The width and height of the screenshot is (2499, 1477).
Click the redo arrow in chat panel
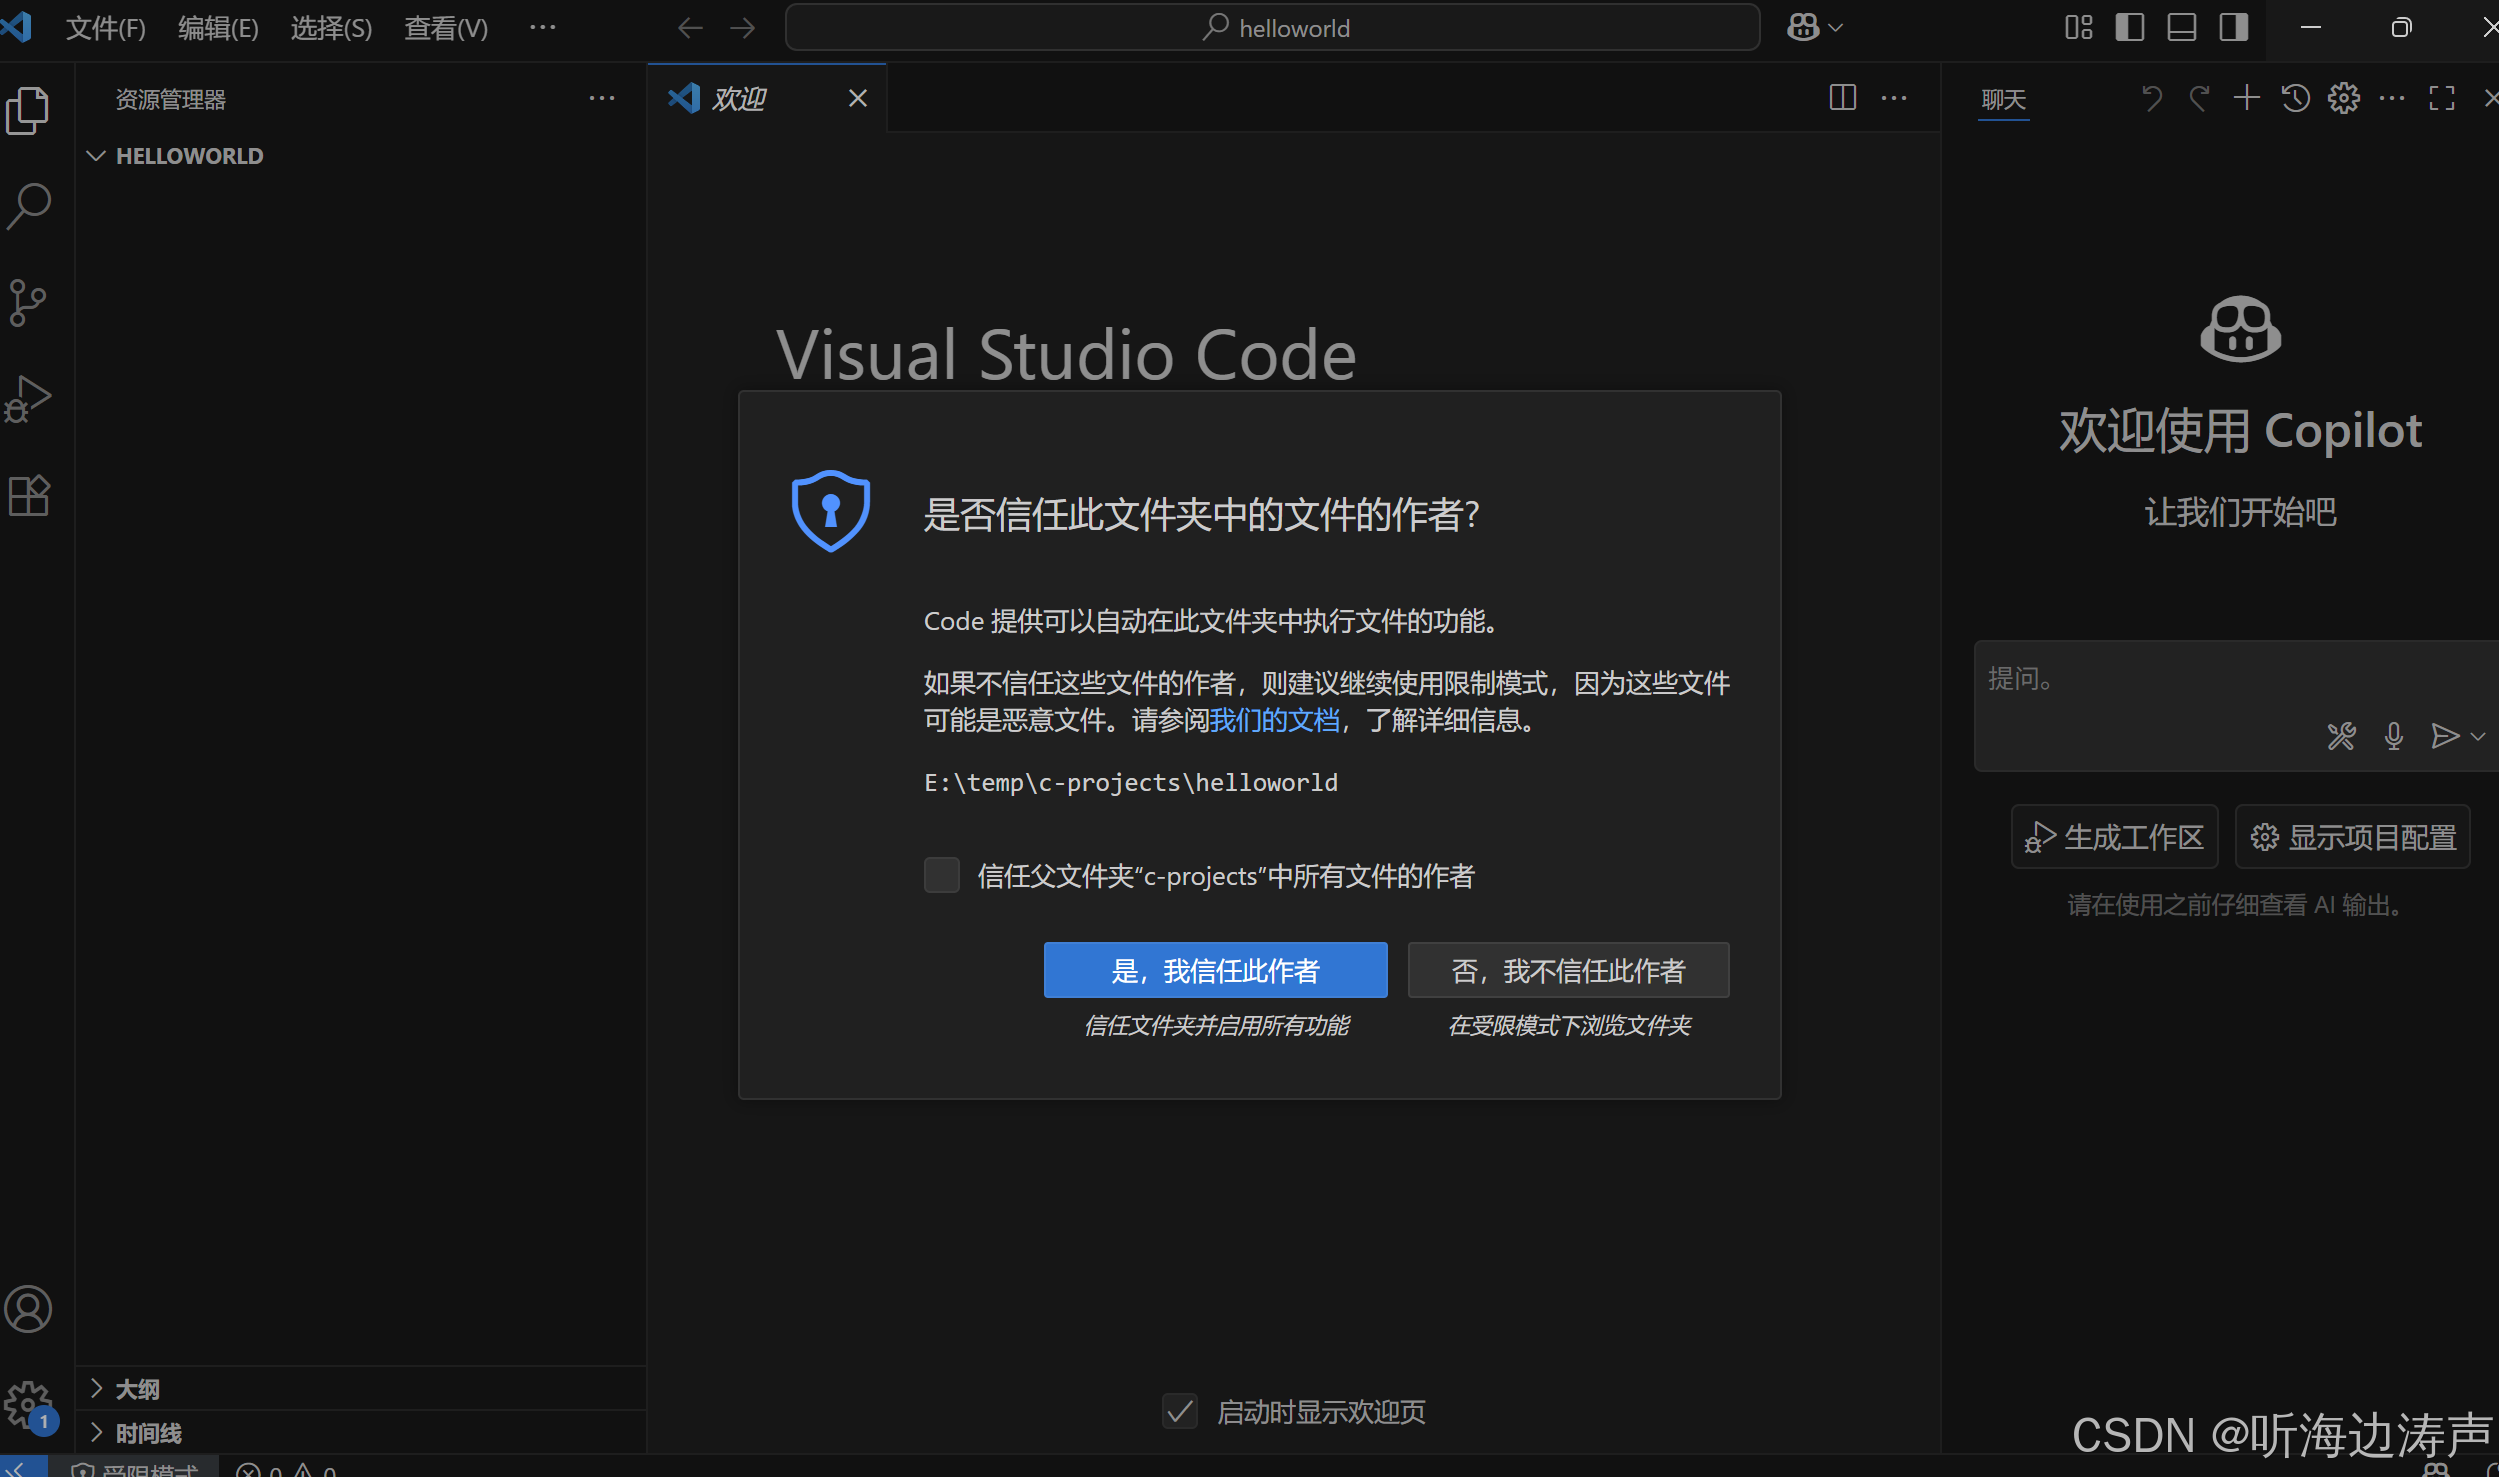pos(2199,98)
